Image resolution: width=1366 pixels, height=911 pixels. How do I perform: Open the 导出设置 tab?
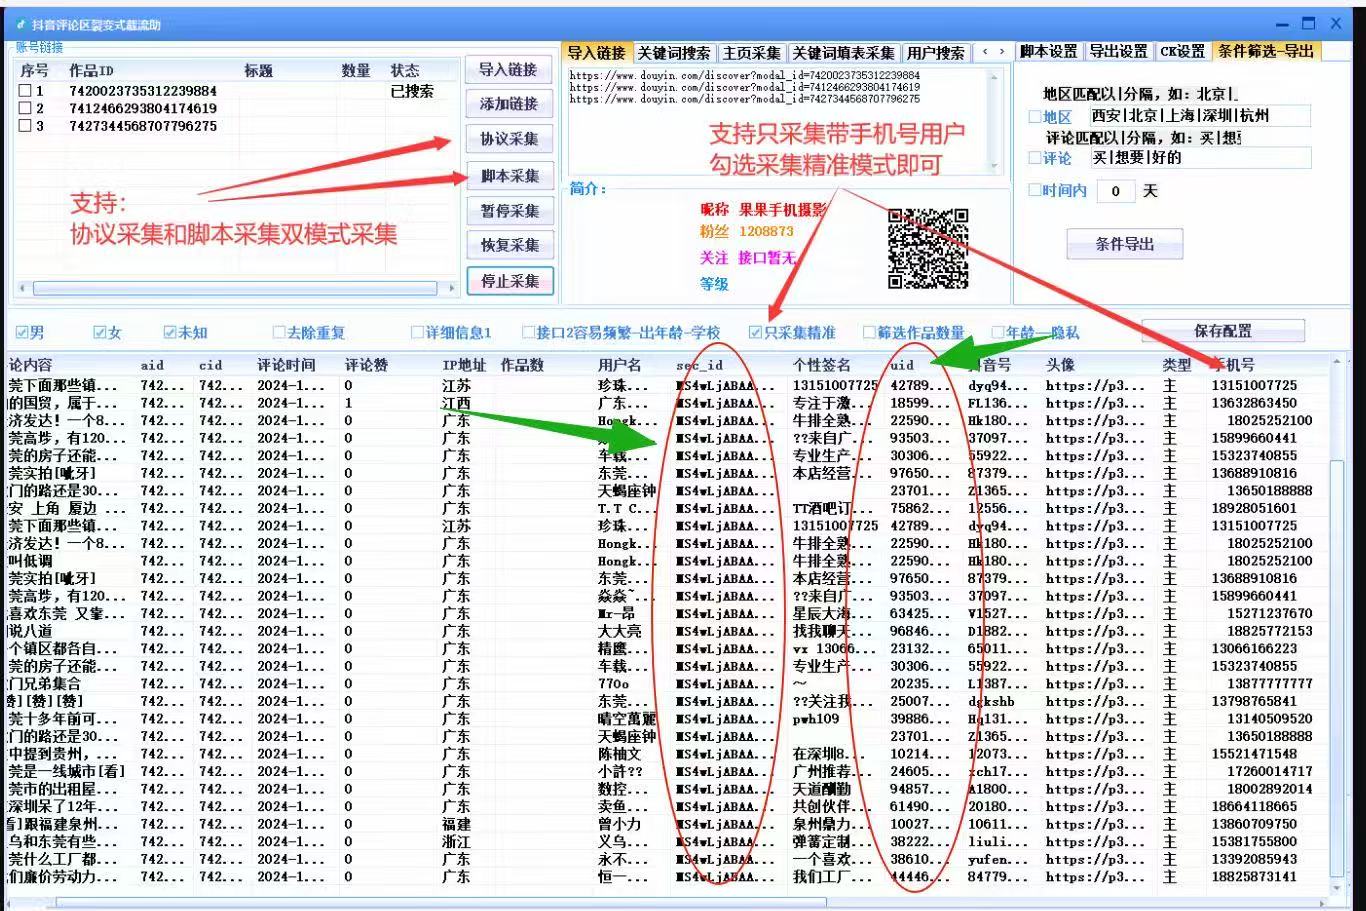1118,51
